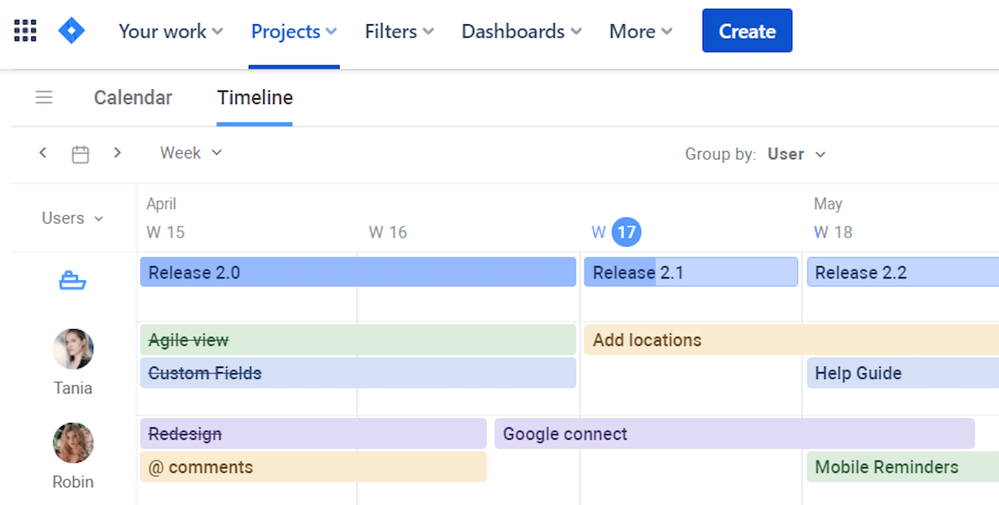Select the Timeline tab
999x505 pixels.
255,97
